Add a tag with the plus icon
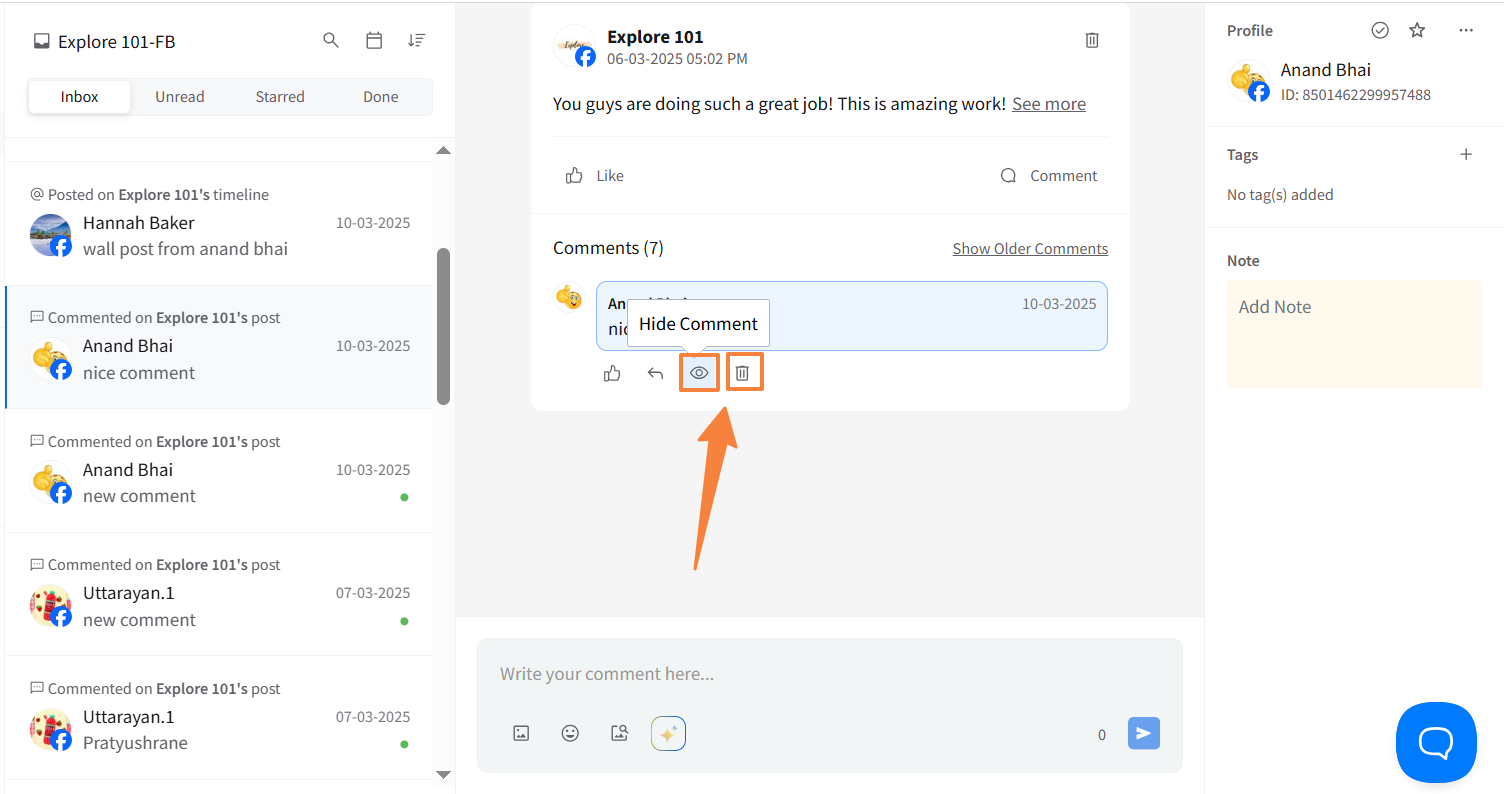Viewport: 1504px width, 794px height. coord(1466,154)
